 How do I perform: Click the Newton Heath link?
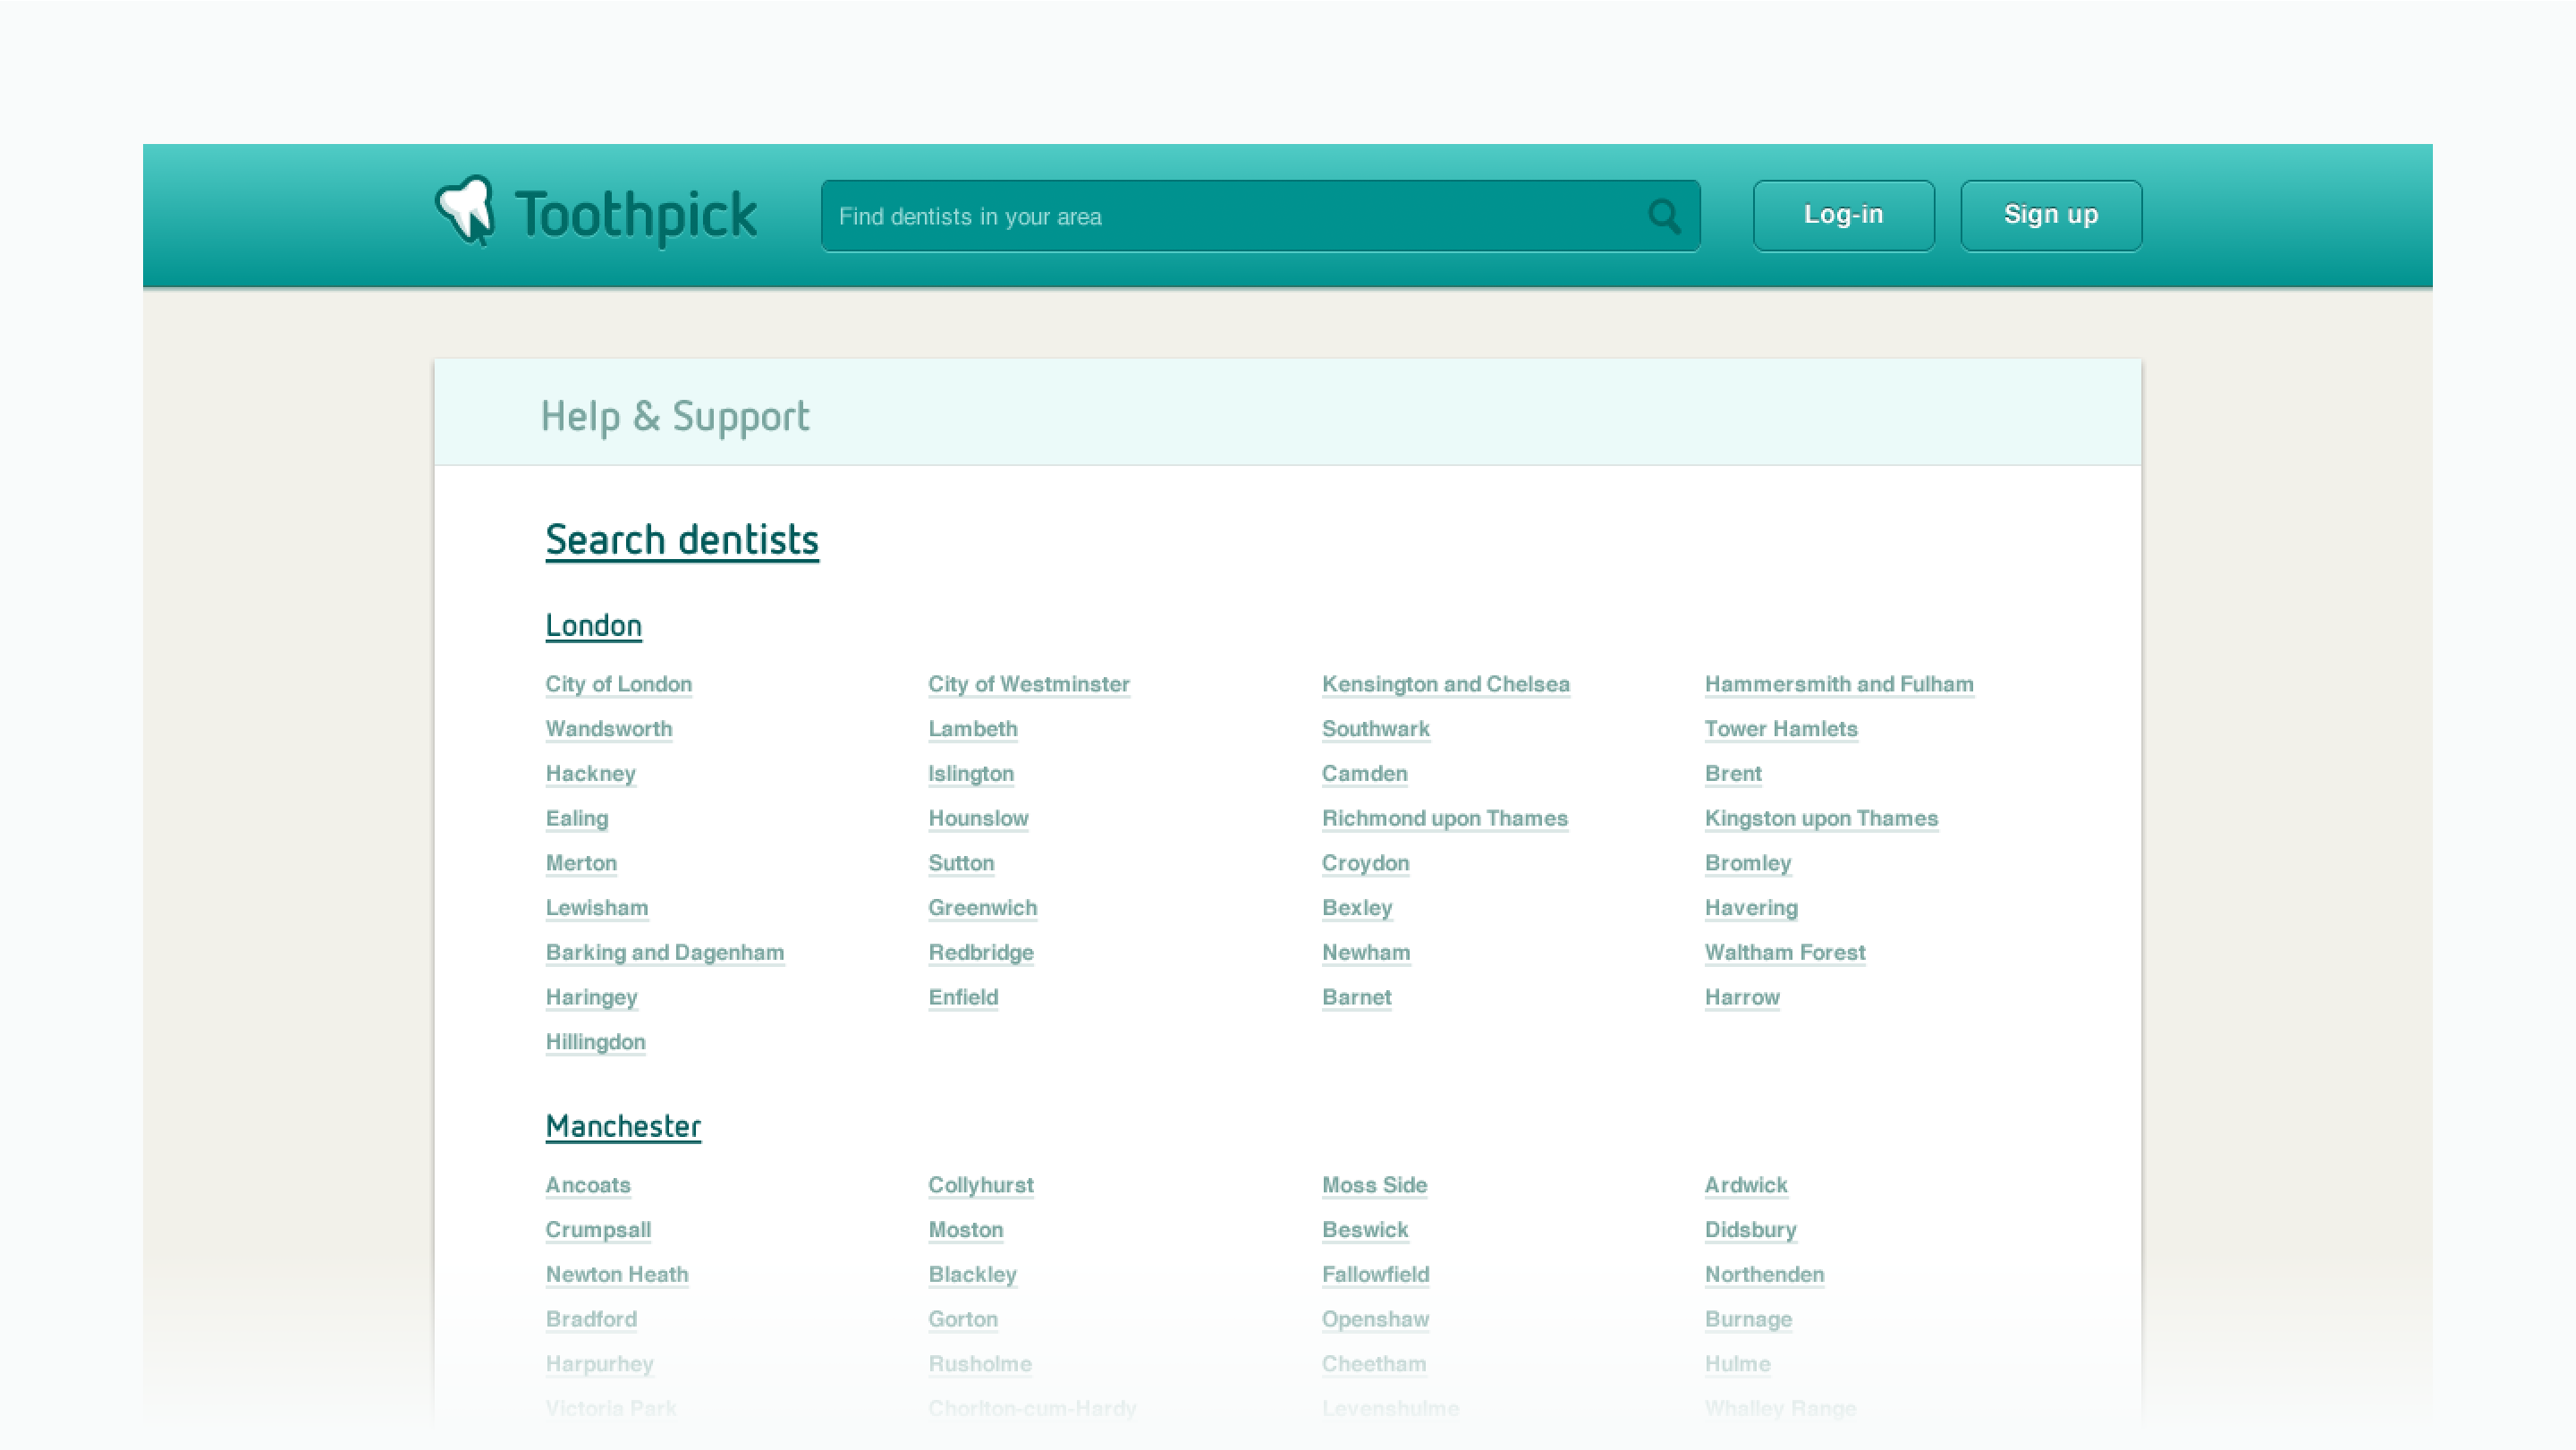click(x=616, y=1274)
